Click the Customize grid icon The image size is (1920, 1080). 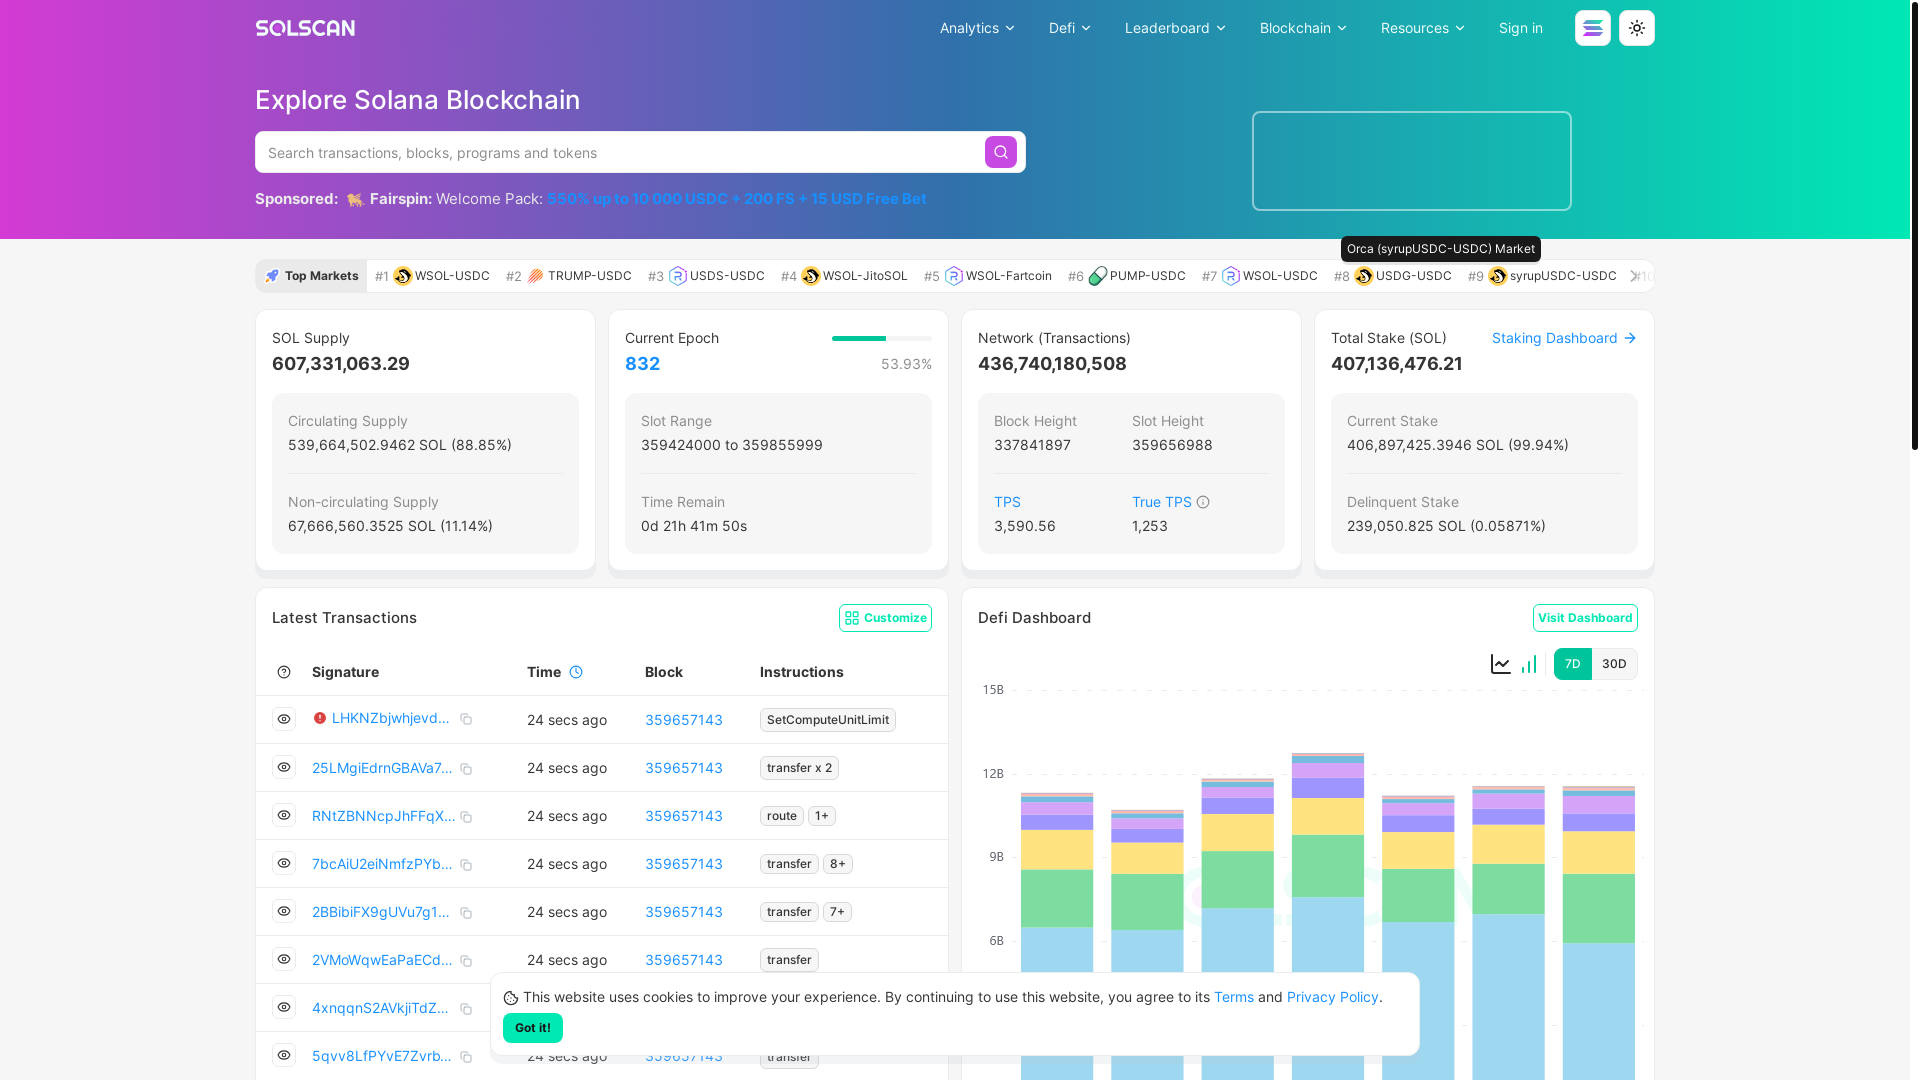(852, 618)
